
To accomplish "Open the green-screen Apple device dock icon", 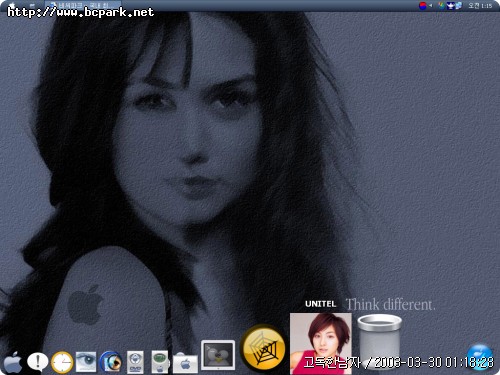I will 160,362.
